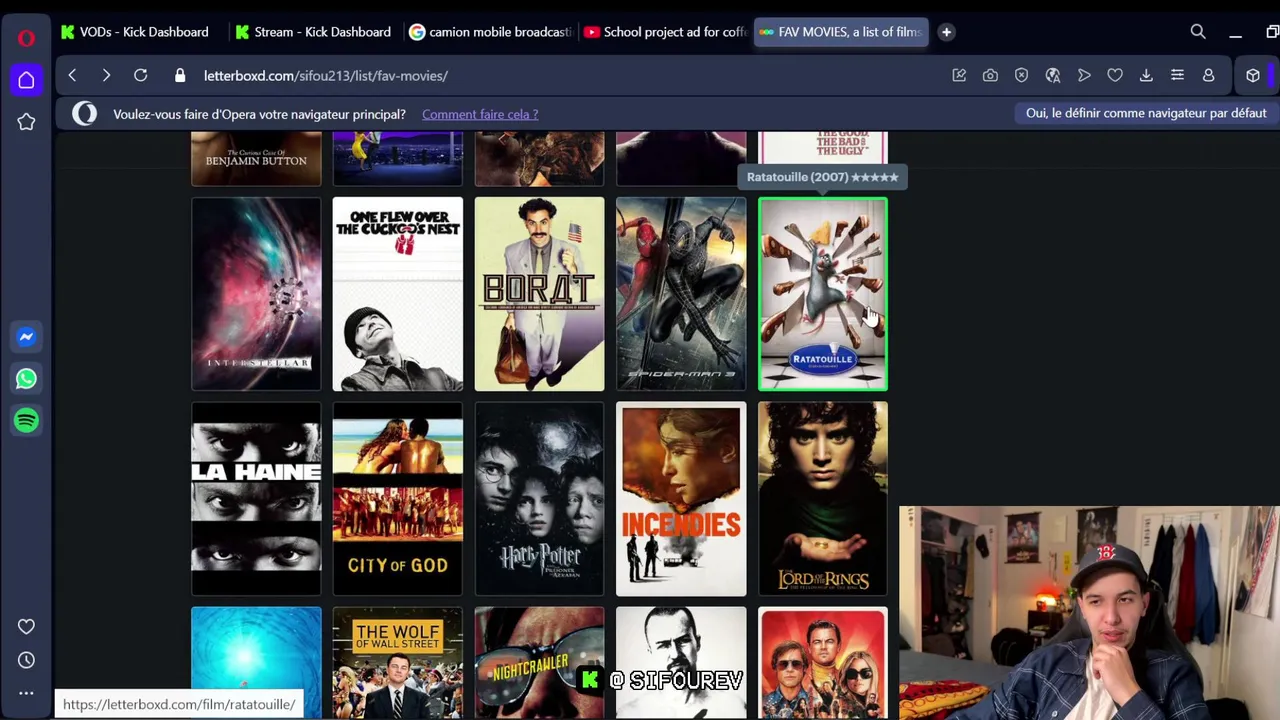Go back to the previous page

pos(72,76)
